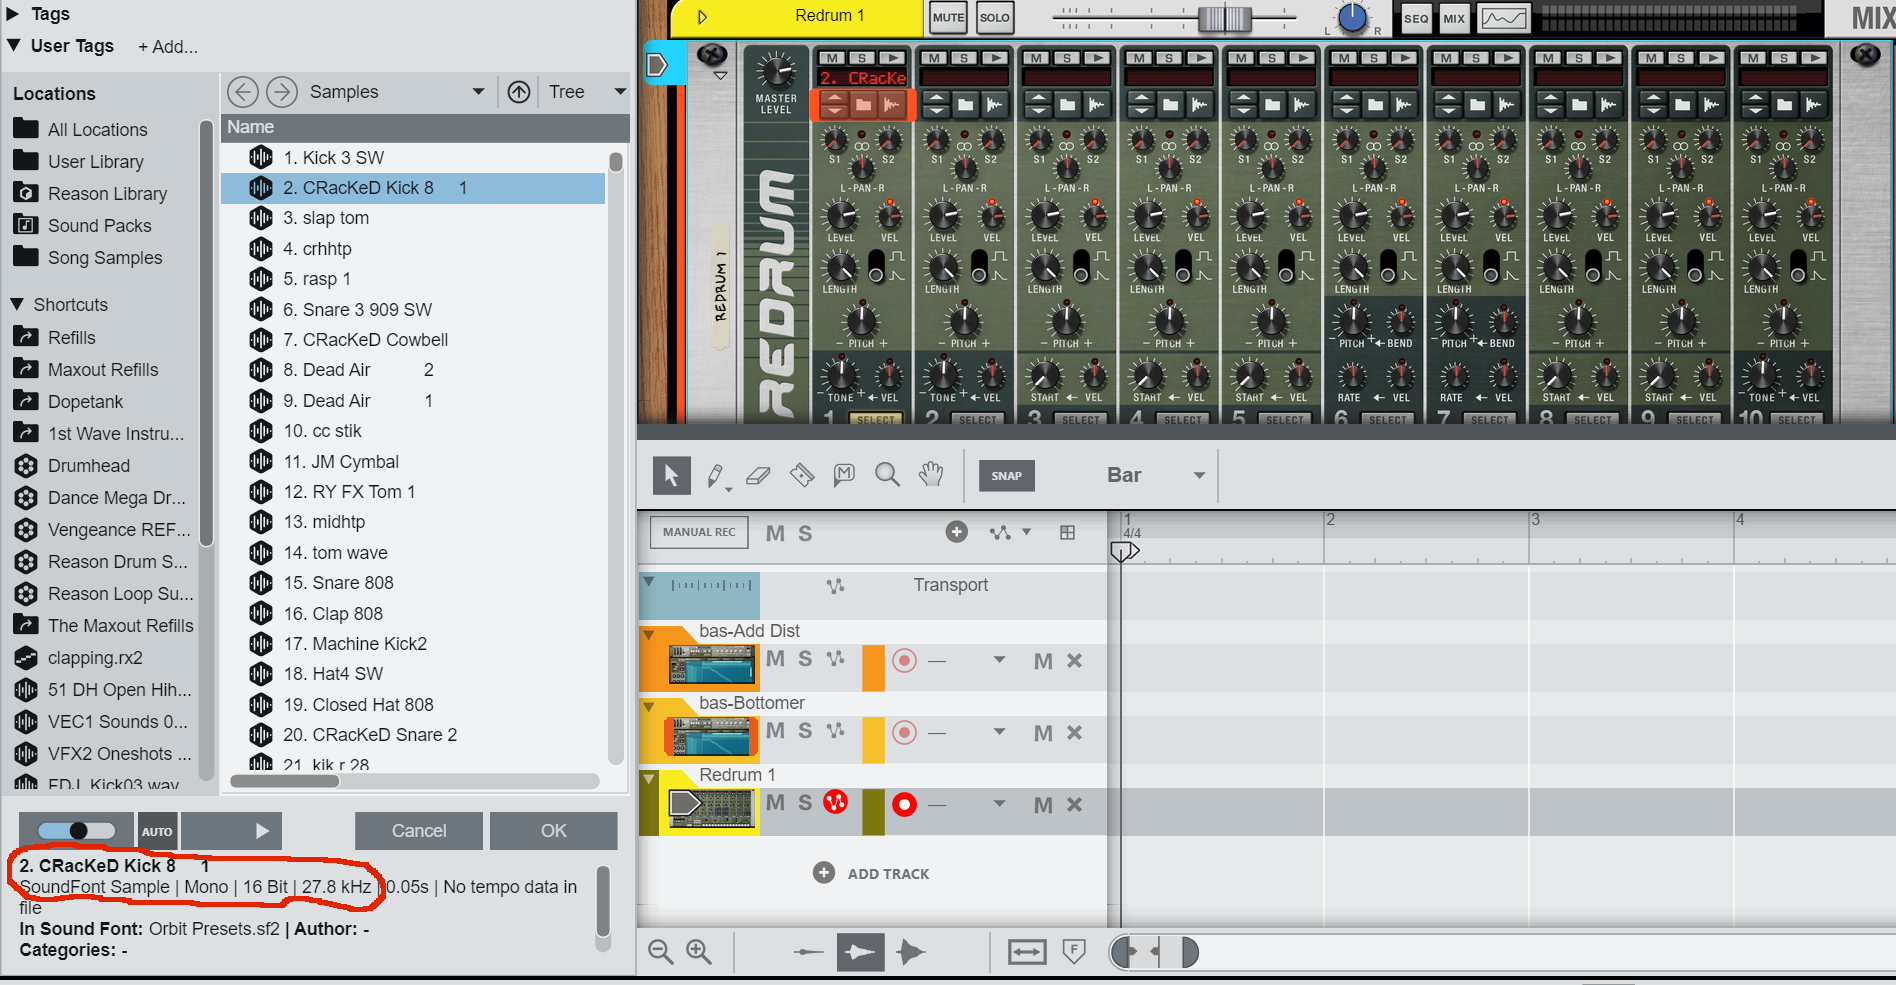
Task: Click the Cancel button
Action: 418,831
